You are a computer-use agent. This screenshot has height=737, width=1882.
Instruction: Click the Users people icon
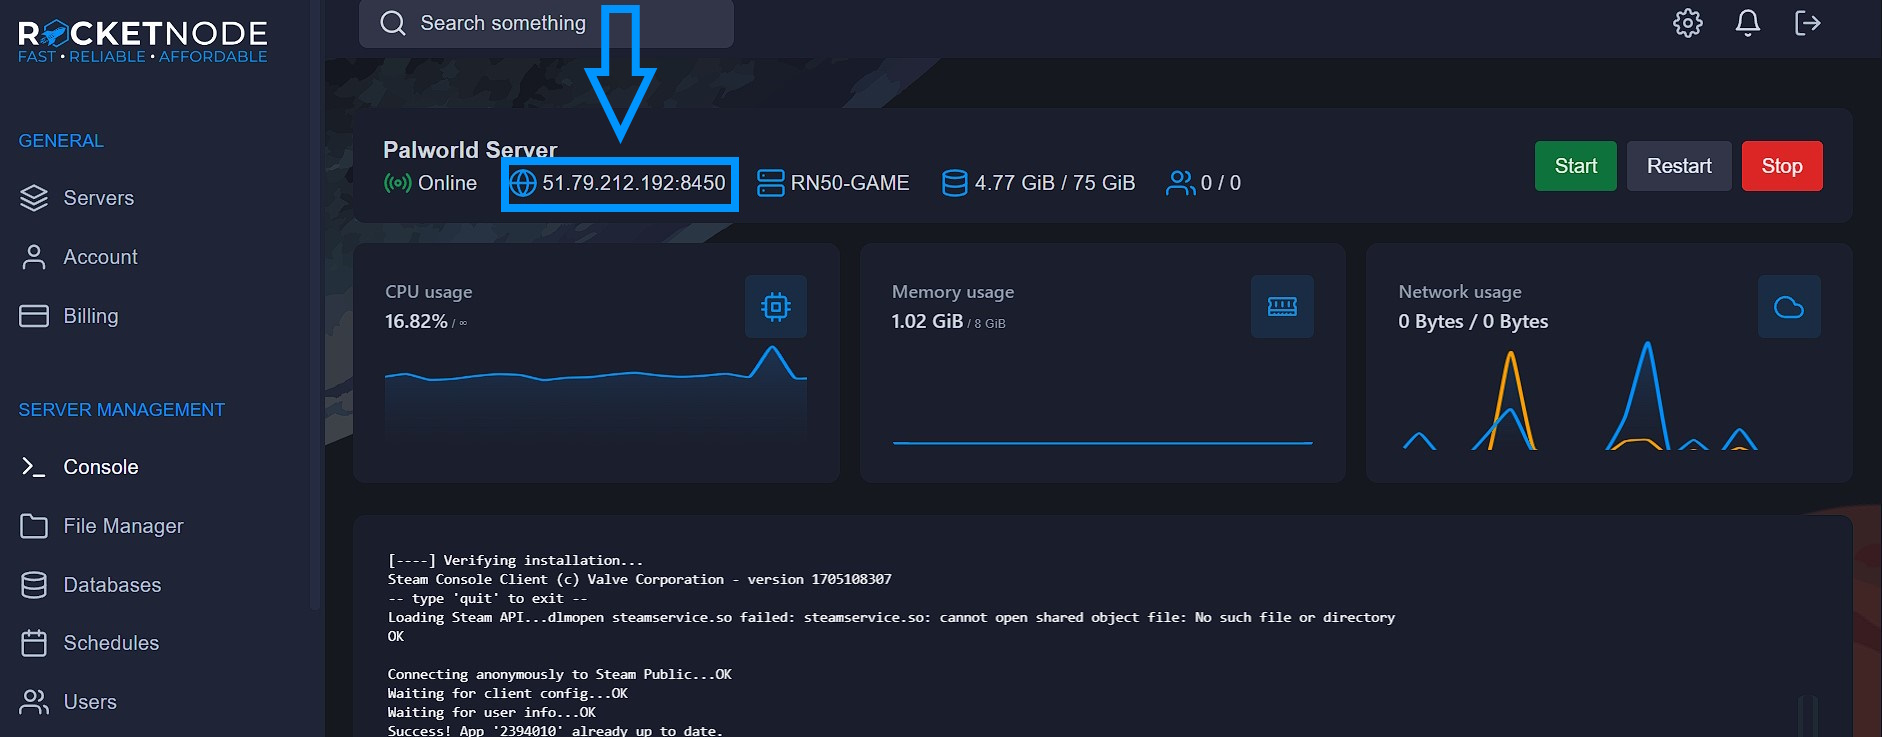(x=34, y=702)
